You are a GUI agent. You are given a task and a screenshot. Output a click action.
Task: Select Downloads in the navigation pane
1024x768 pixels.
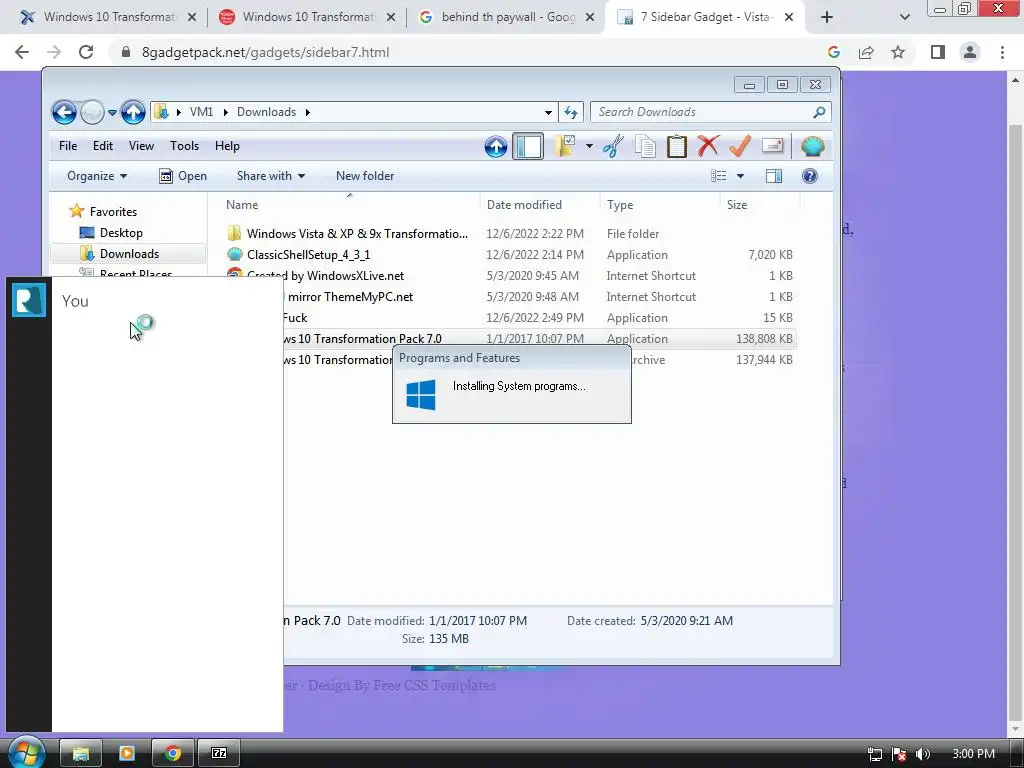(x=129, y=253)
